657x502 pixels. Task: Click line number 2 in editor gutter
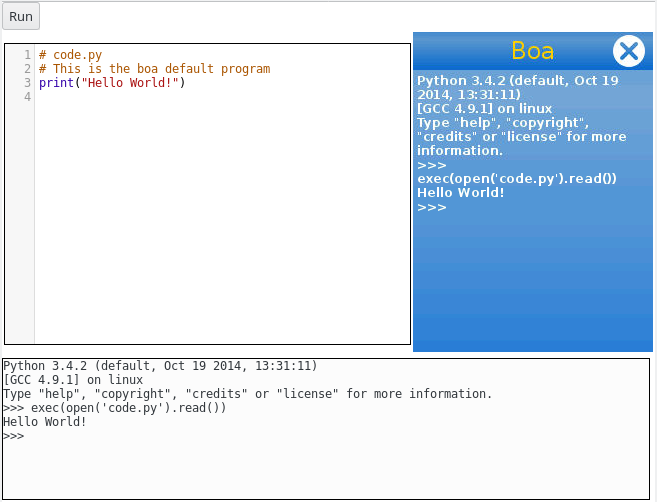27,69
